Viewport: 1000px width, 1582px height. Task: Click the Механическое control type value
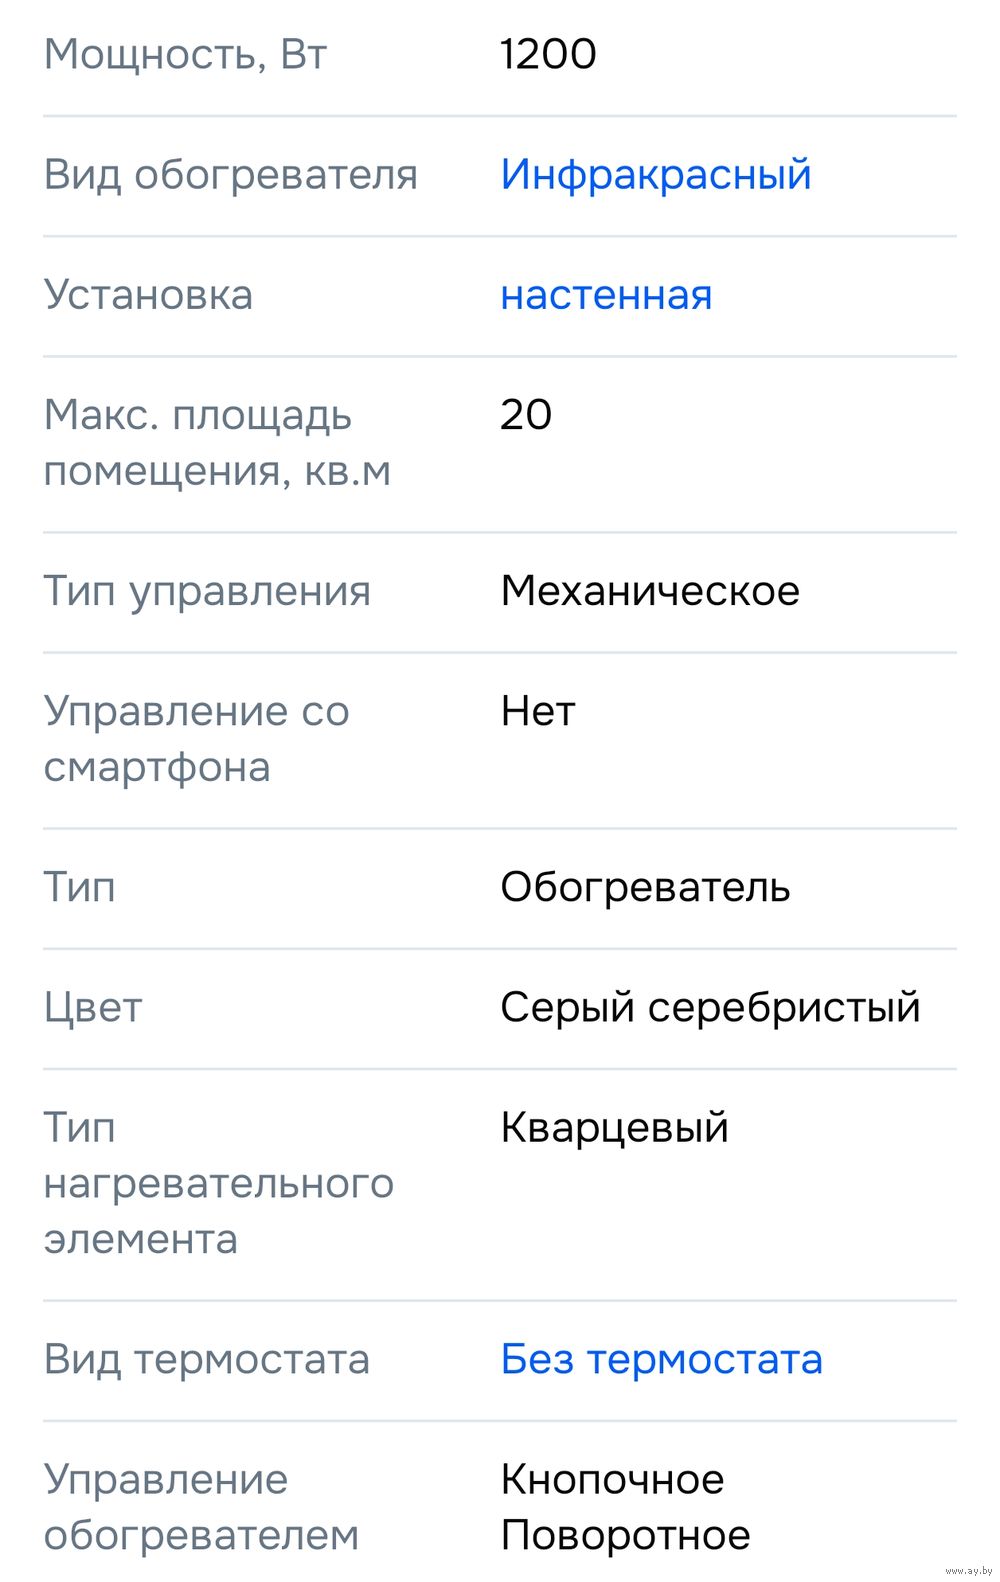coord(650,591)
